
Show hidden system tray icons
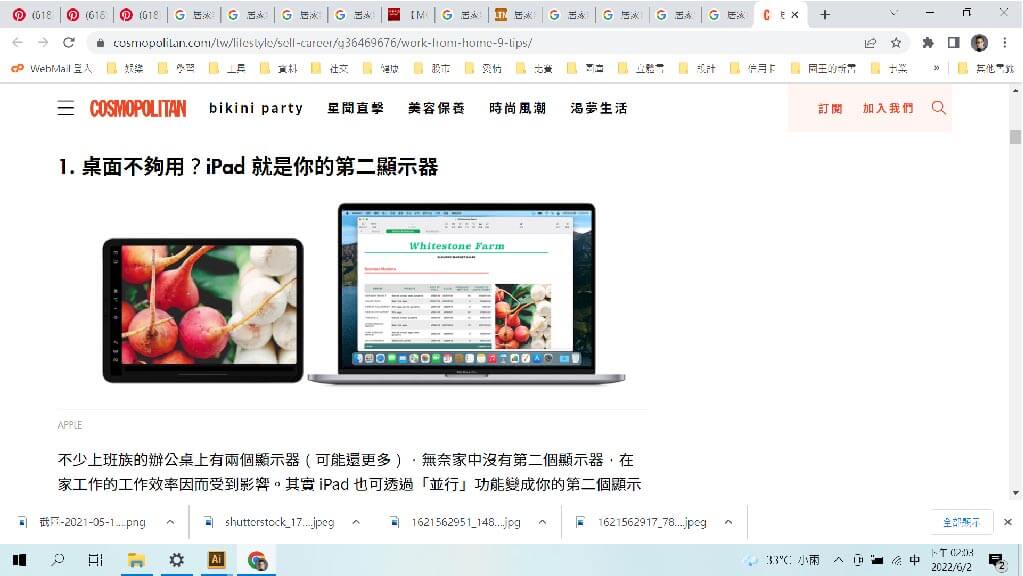click(x=836, y=560)
